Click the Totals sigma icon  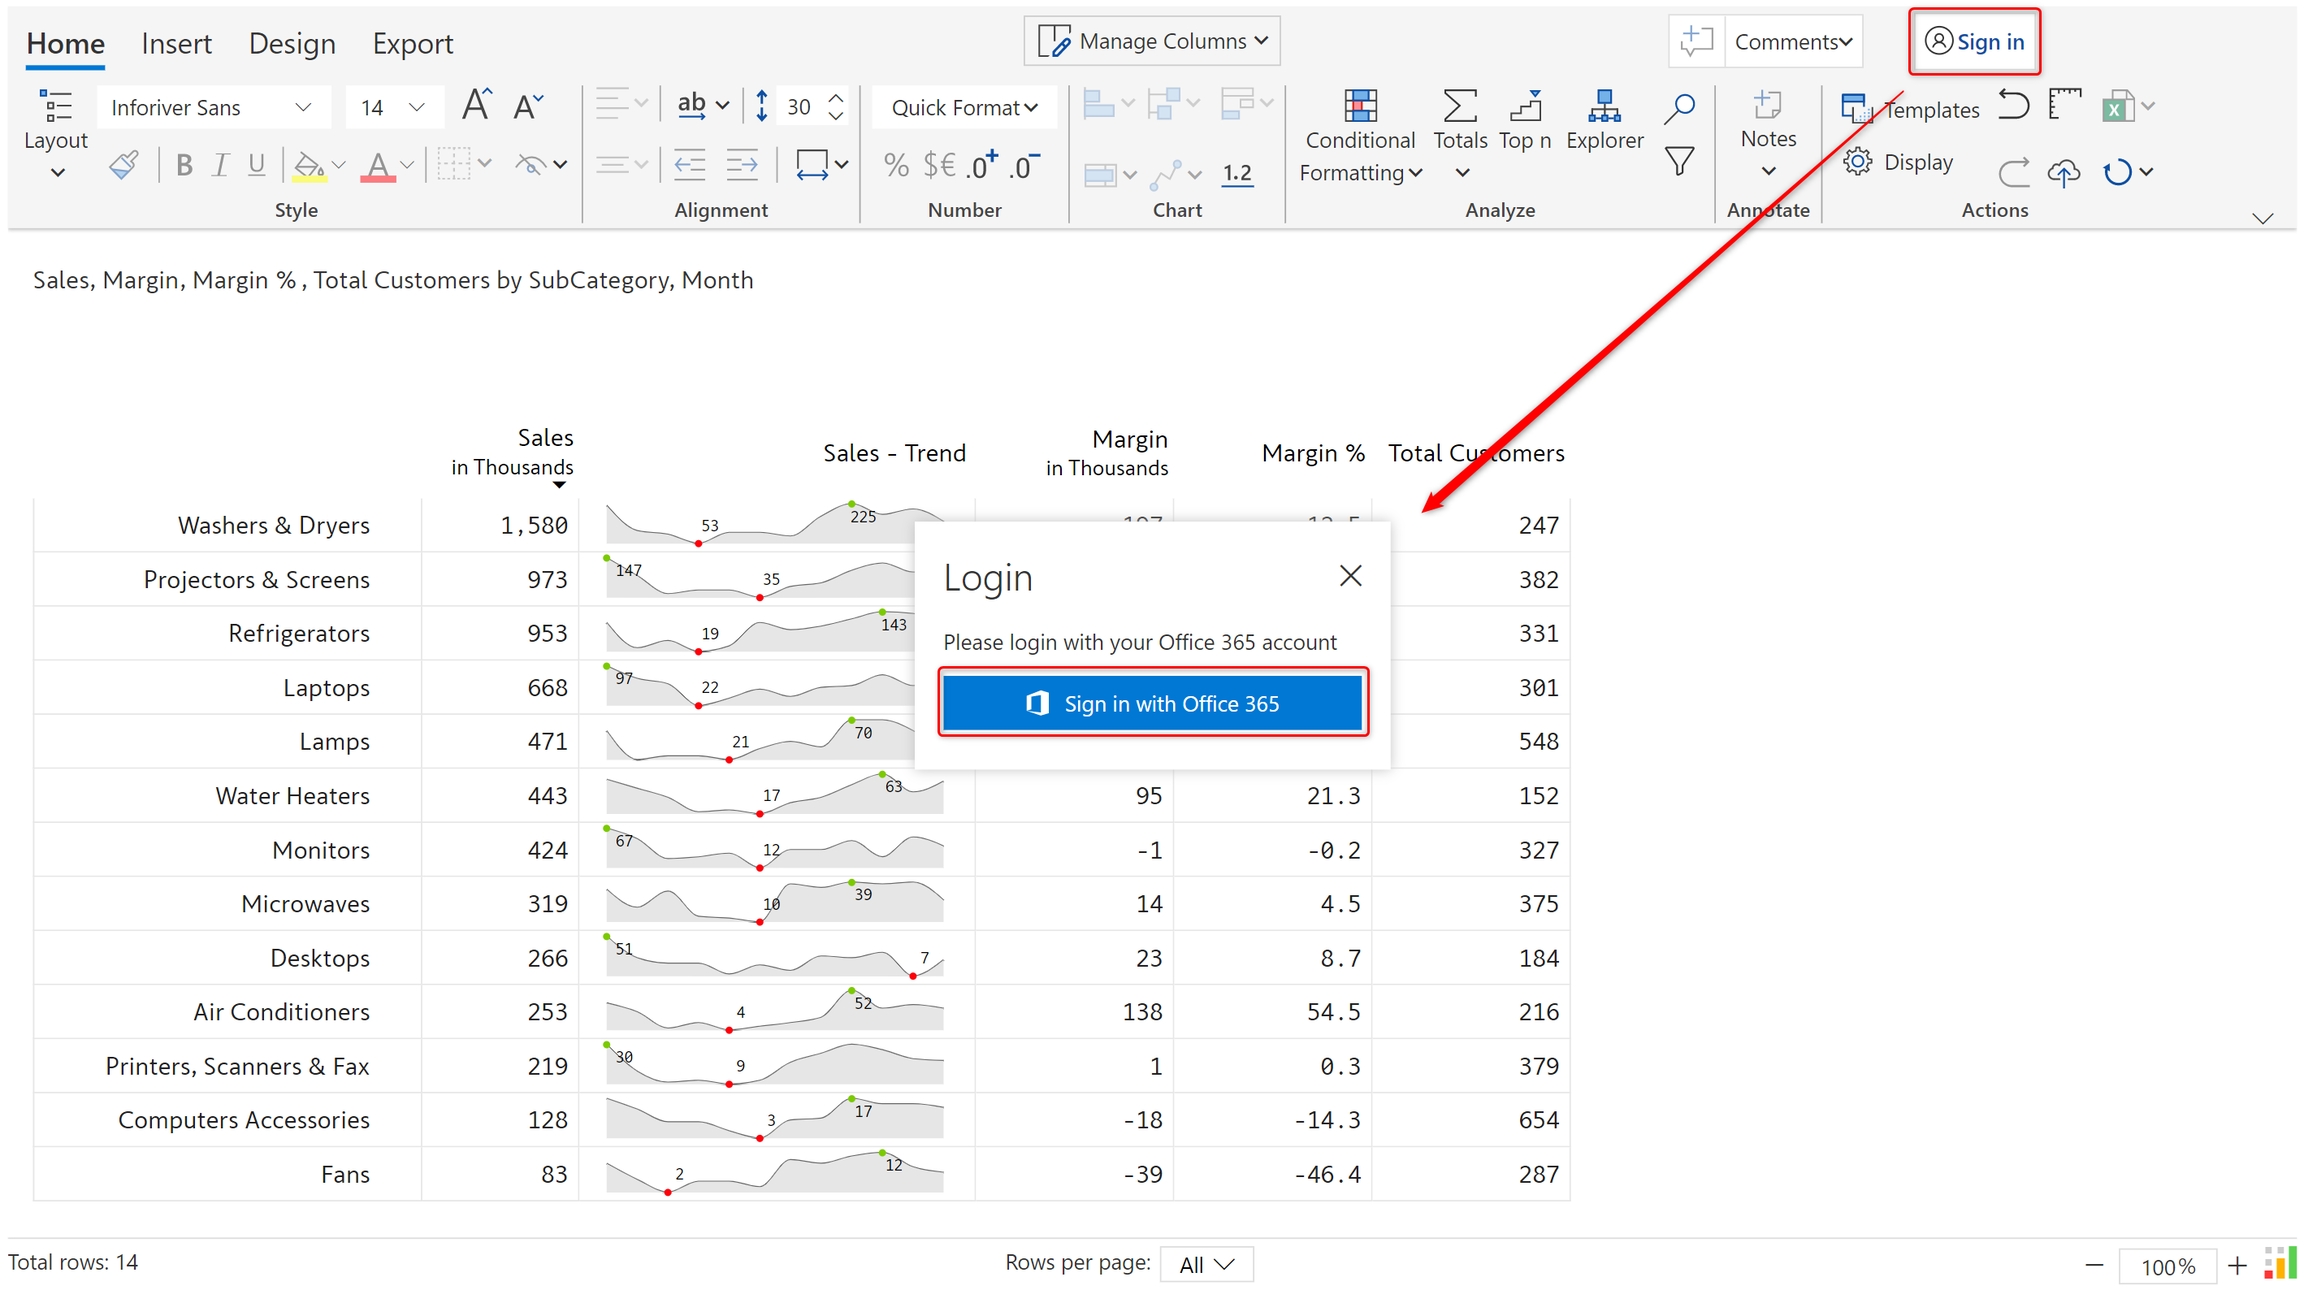(x=1459, y=107)
